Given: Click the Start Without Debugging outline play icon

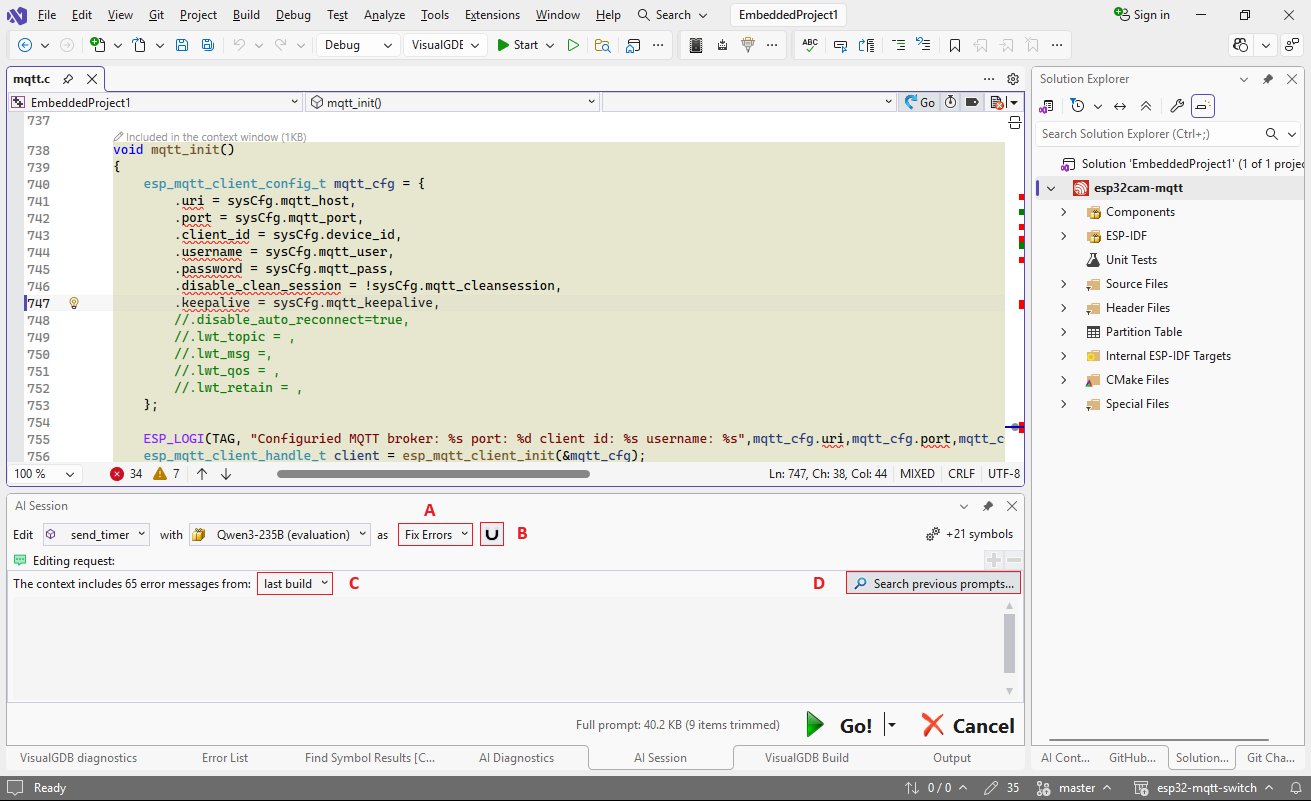Looking at the screenshot, I should (573, 45).
